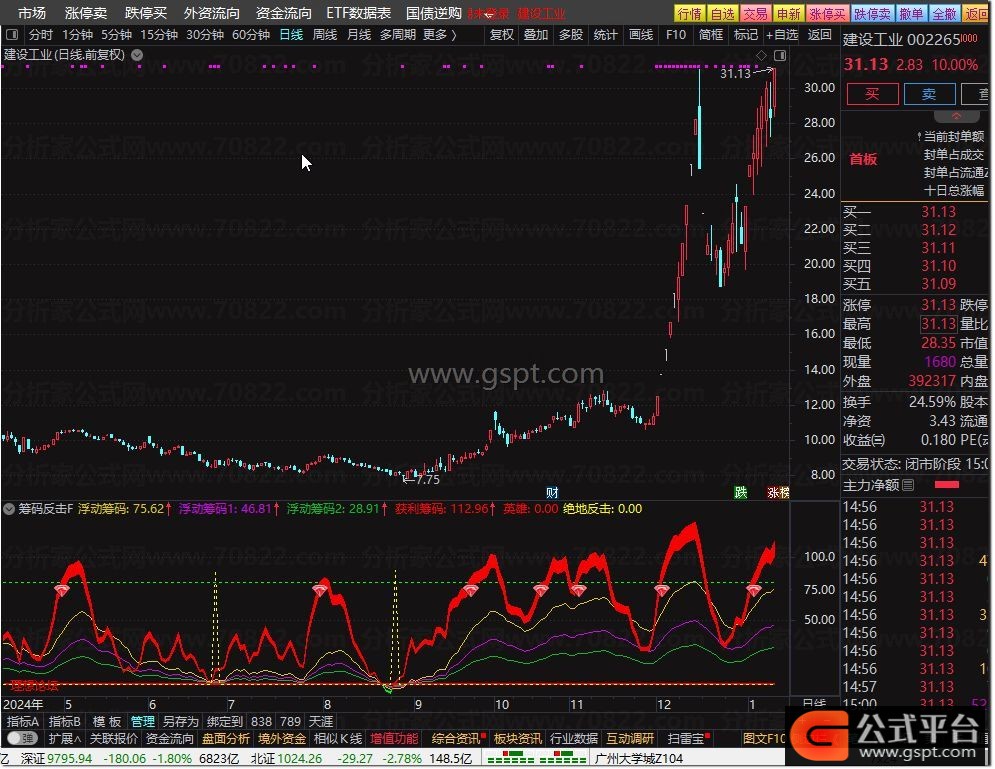Toggle the side panel icon at chart top-right
This screenshot has width=995, height=769.
pyautogui.click(x=780, y=56)
